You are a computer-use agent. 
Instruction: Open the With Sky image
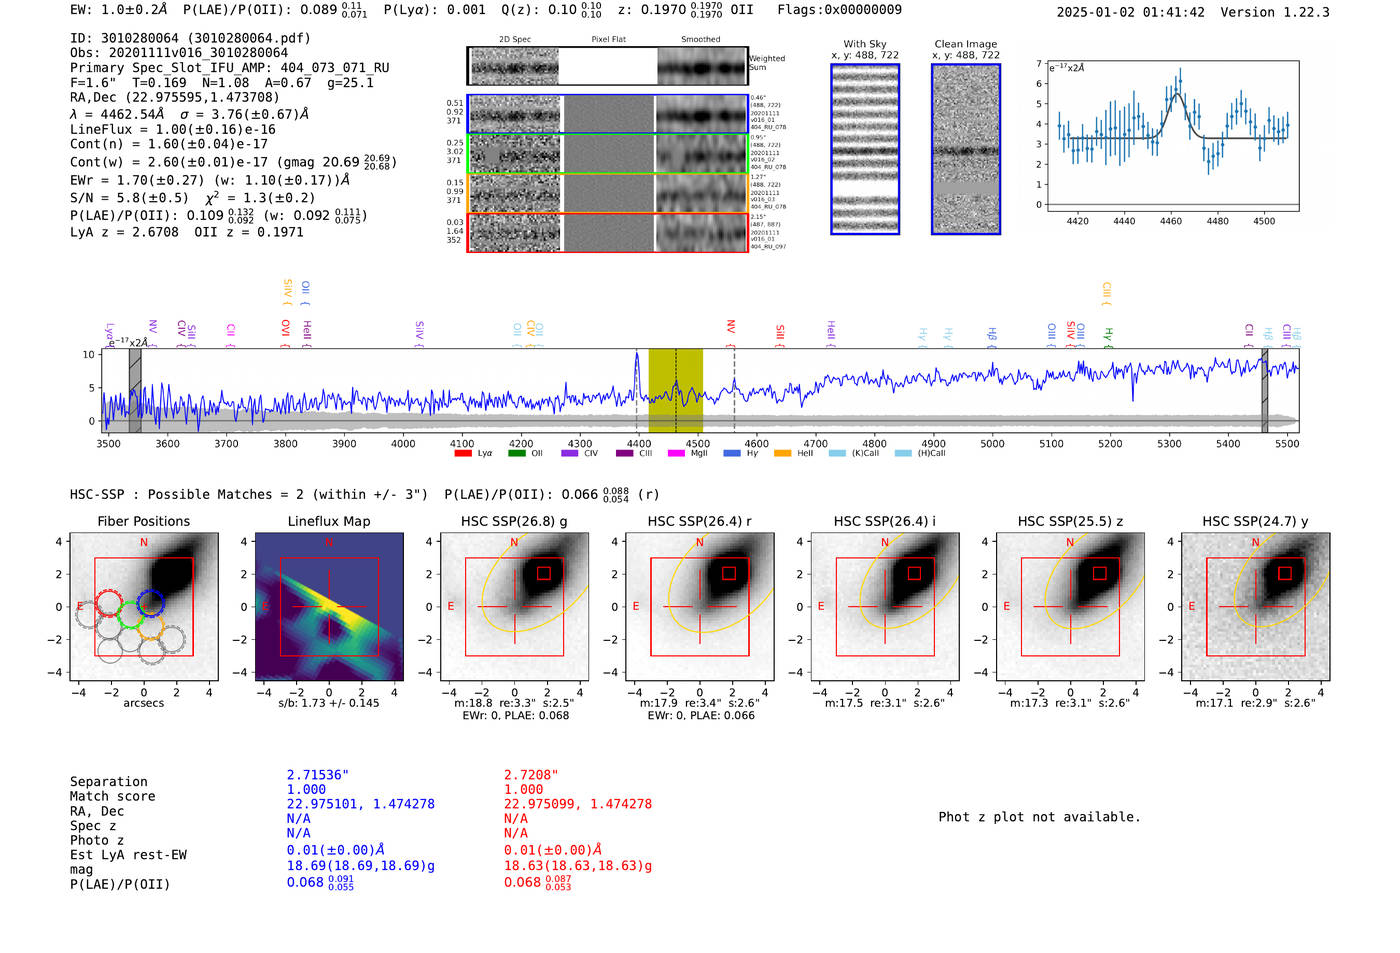pyautogui.click(x=865, y=149)
